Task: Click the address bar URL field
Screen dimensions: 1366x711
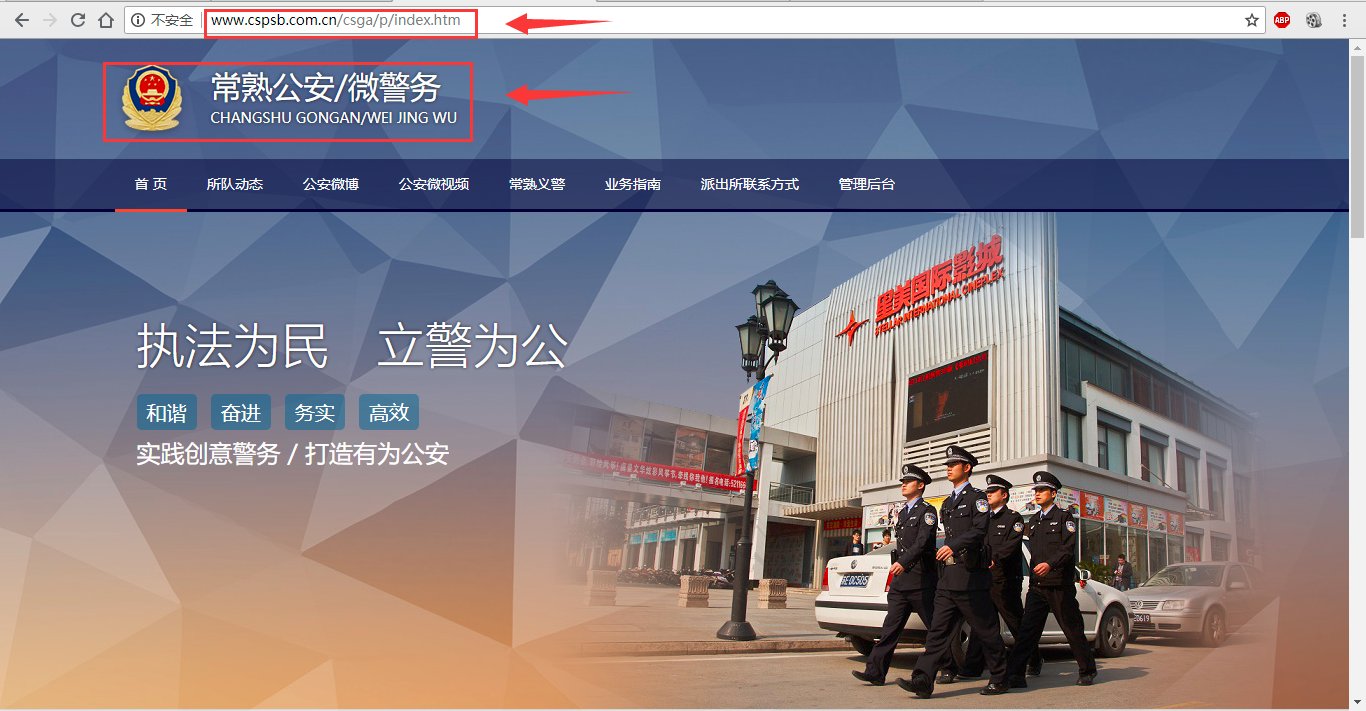Action: click(x=340, y=19)
